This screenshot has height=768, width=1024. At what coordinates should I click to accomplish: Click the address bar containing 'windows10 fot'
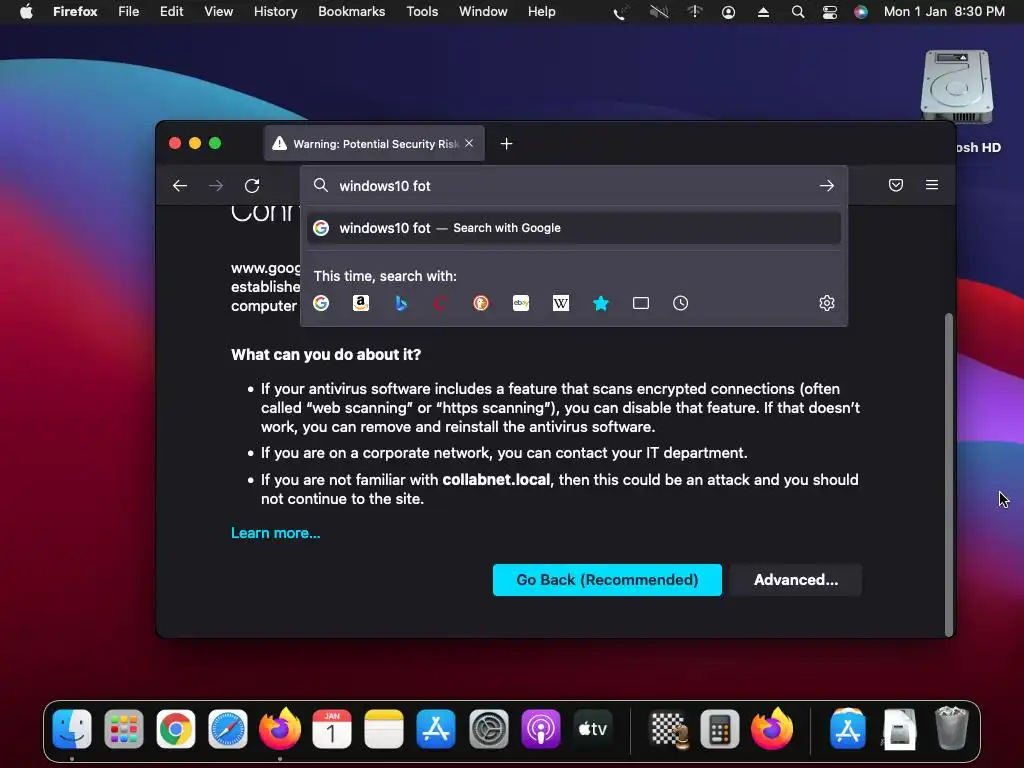pyautogui.click(x=573, y=186)
